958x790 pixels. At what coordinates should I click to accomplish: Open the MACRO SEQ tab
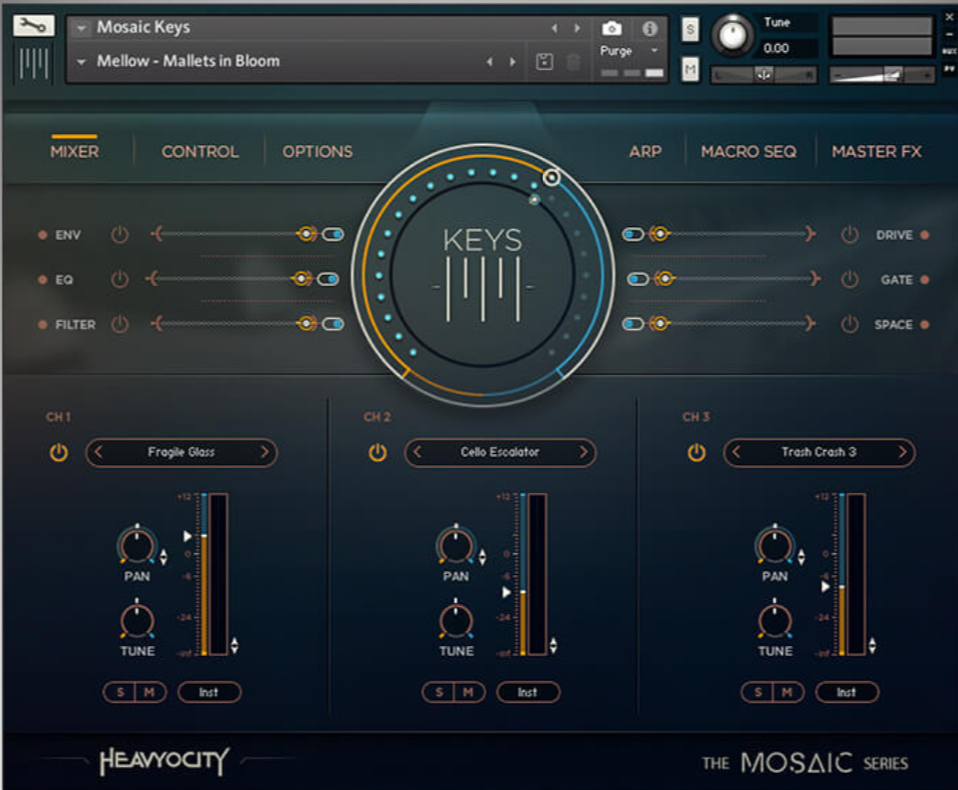[x=748, y=152]
